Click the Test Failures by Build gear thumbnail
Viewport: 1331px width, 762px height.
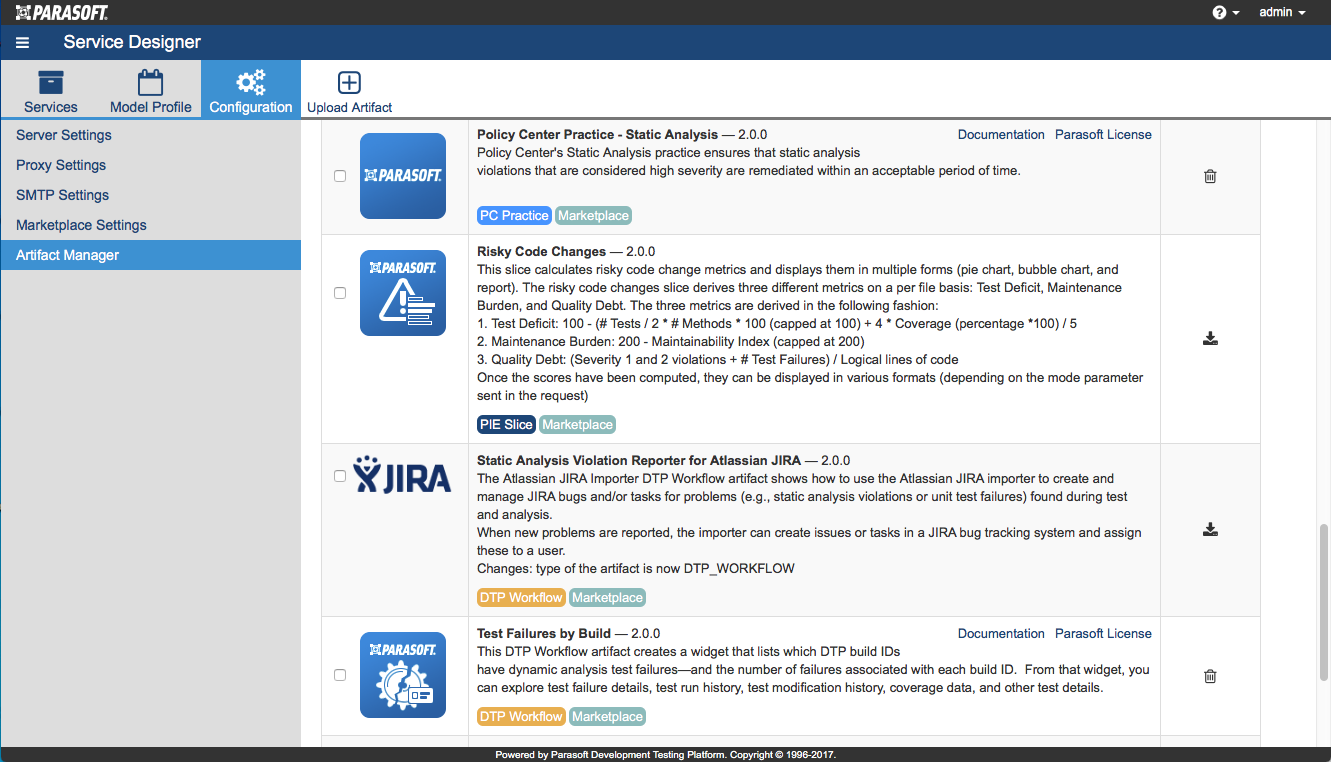coord(403,675)
